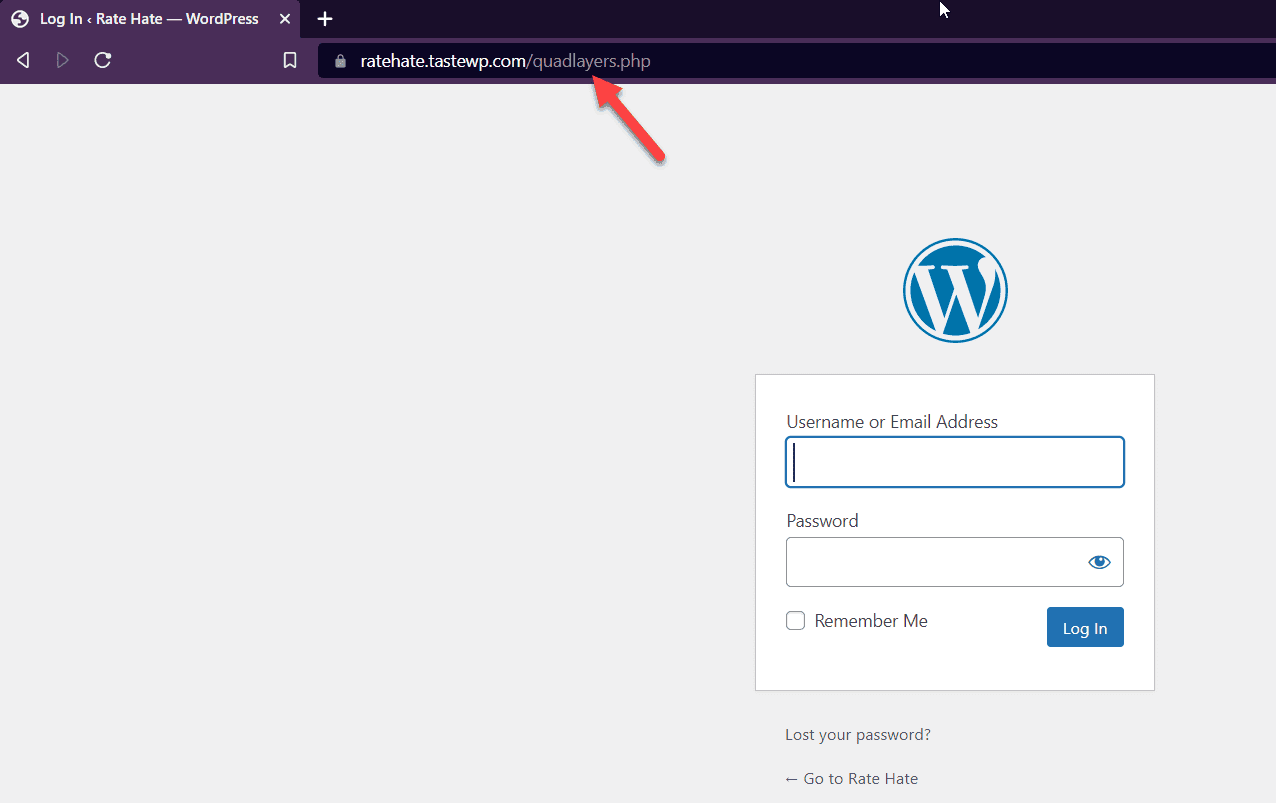
Task: Click the WordPress logo above the login form
Action: (955, 290)
